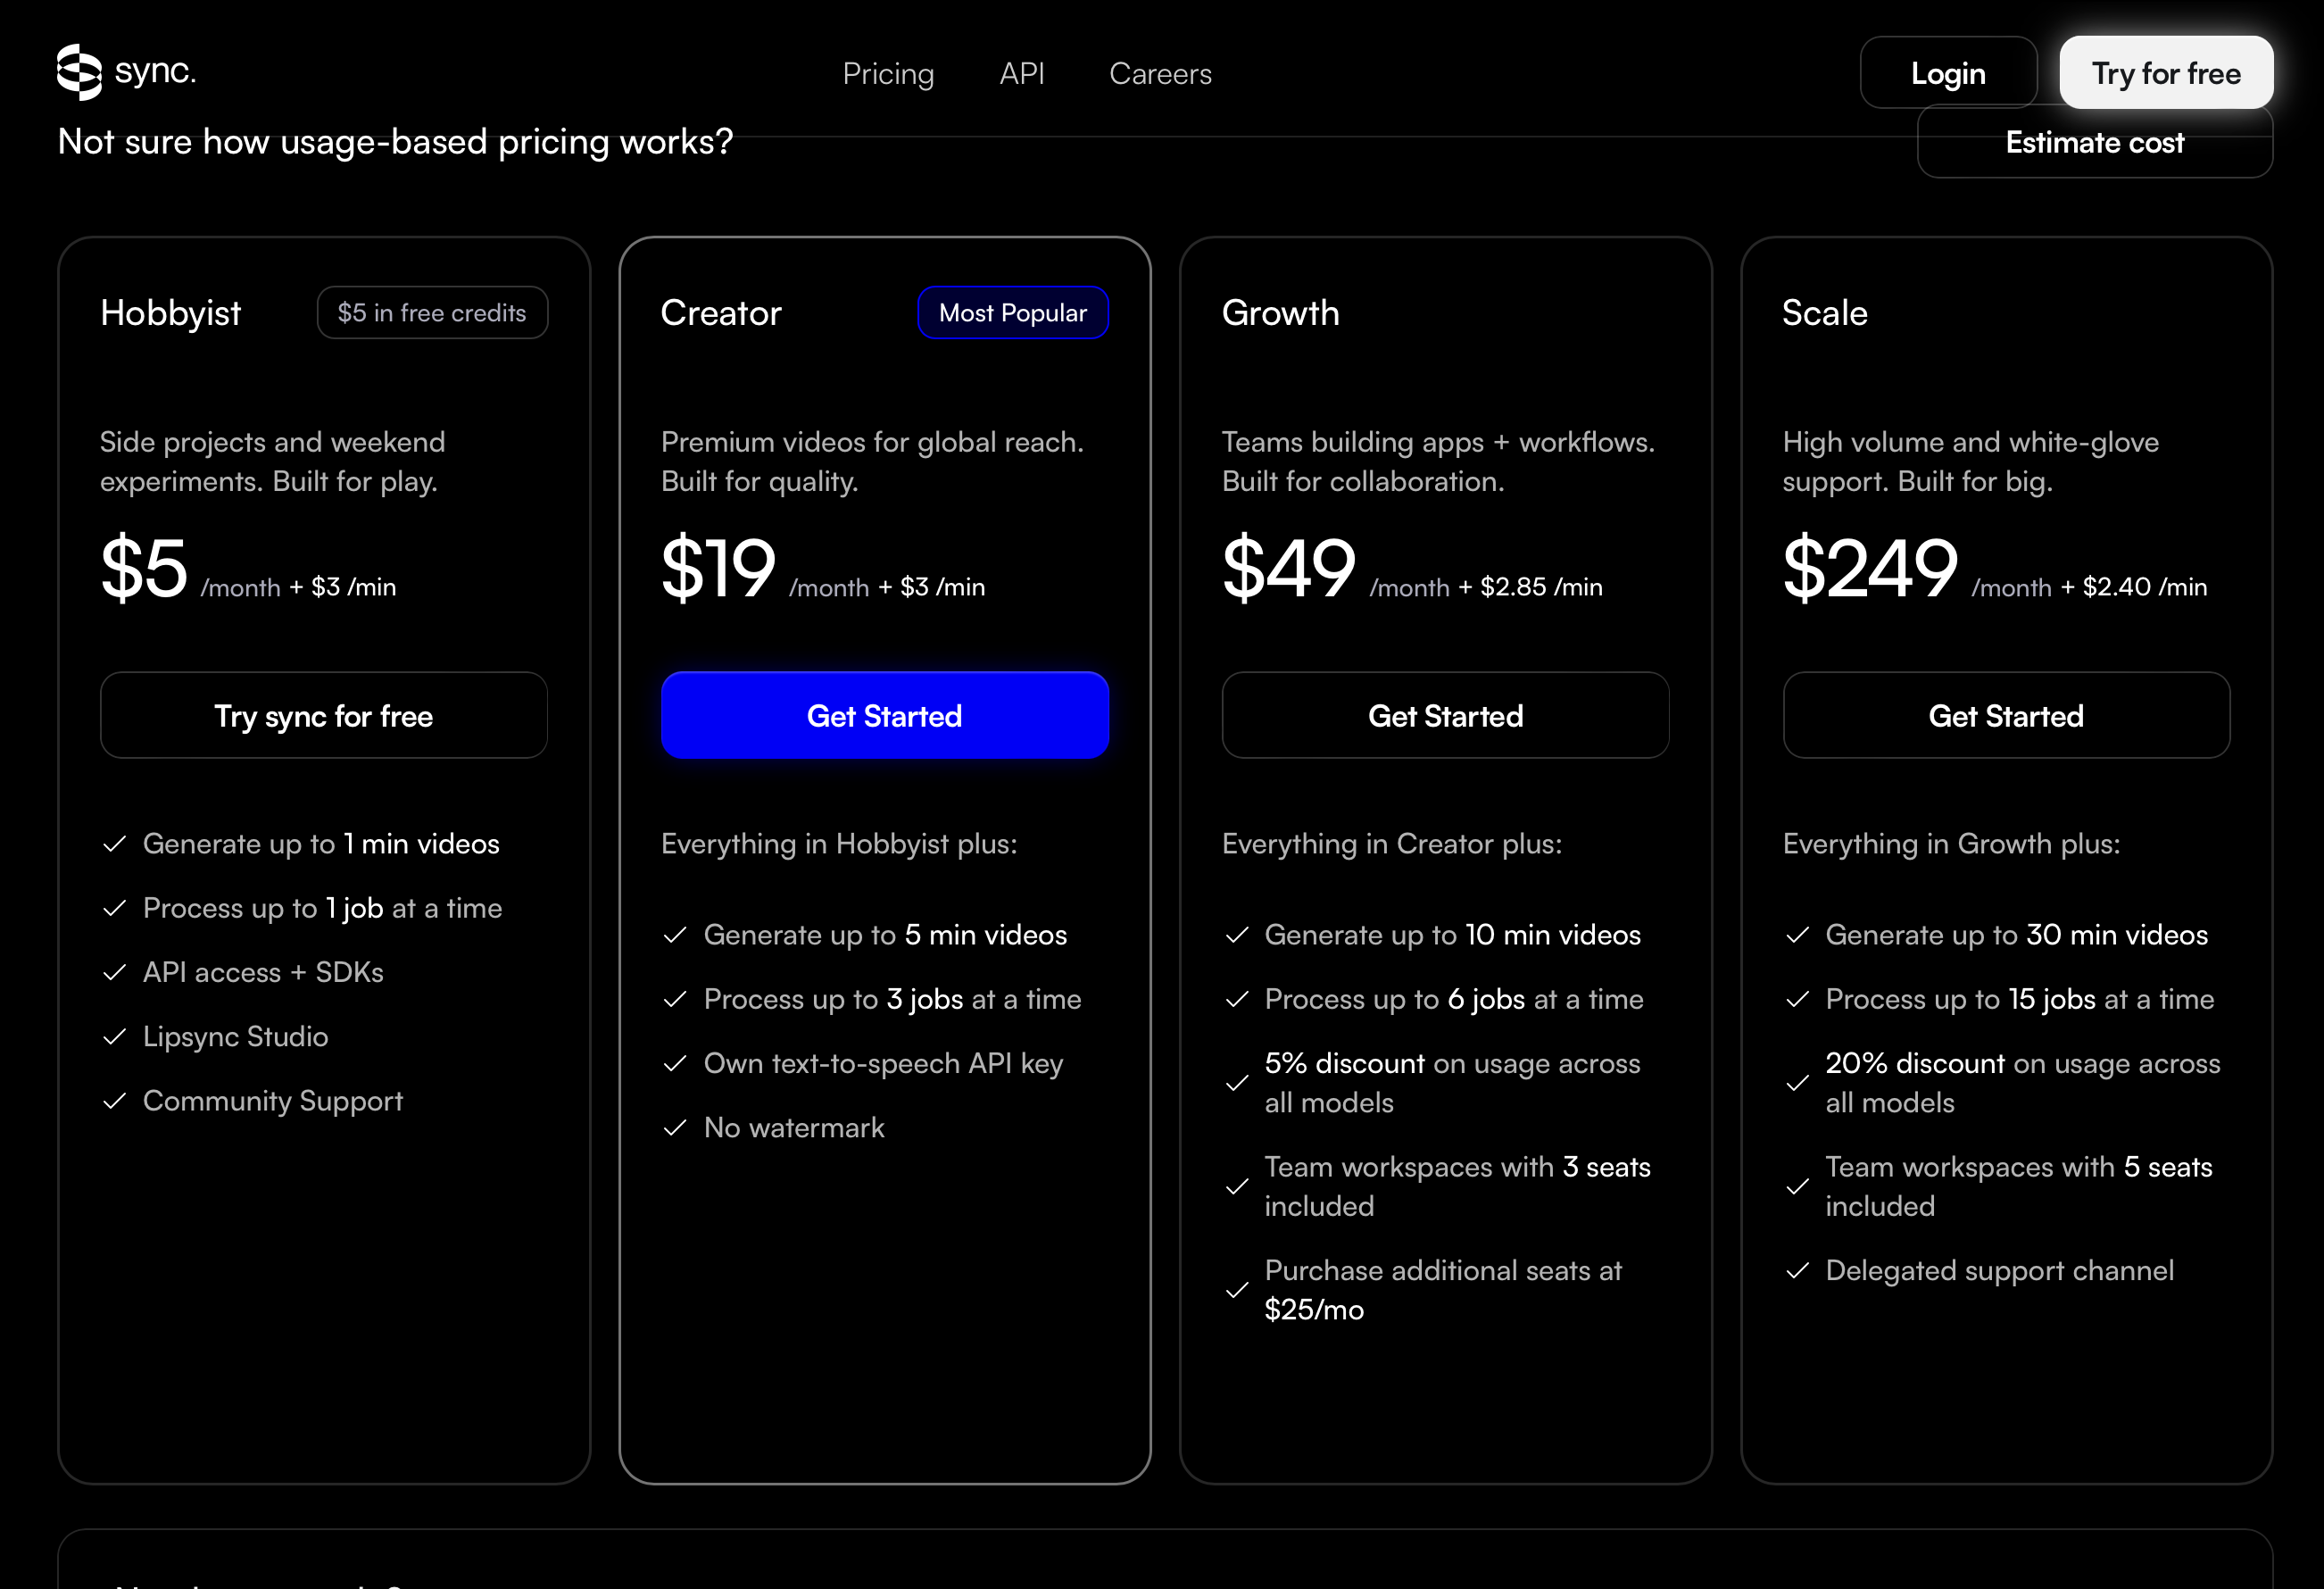The height and width of the screenshot is (1589, 2324).
Task: Click the Most Popular badge
Action: tap(1012, 313)
